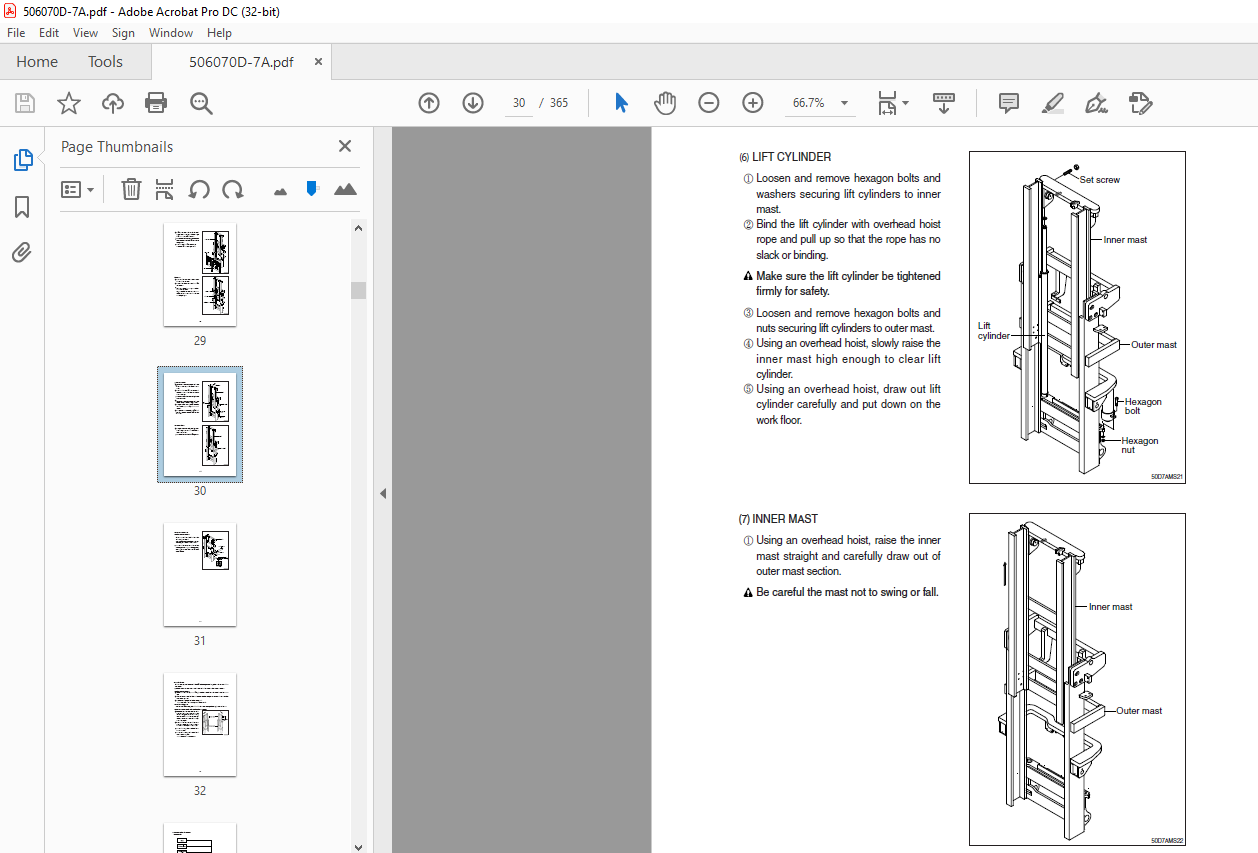Switch to the Tools tab
Image resolution: width=1258 pixels, height=853 pixels.
click(105, 62)
